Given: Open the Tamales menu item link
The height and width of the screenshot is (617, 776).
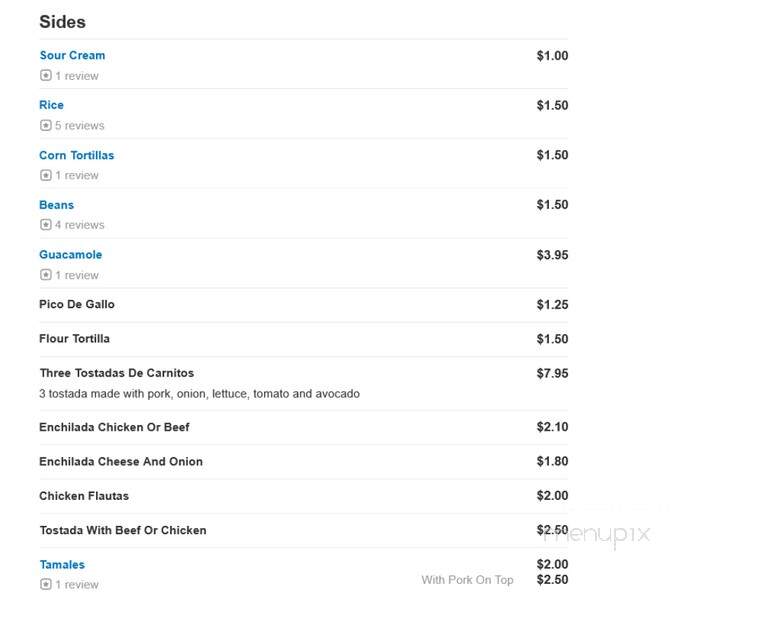Looking at the screenshot, I should [x=62, y=565].
